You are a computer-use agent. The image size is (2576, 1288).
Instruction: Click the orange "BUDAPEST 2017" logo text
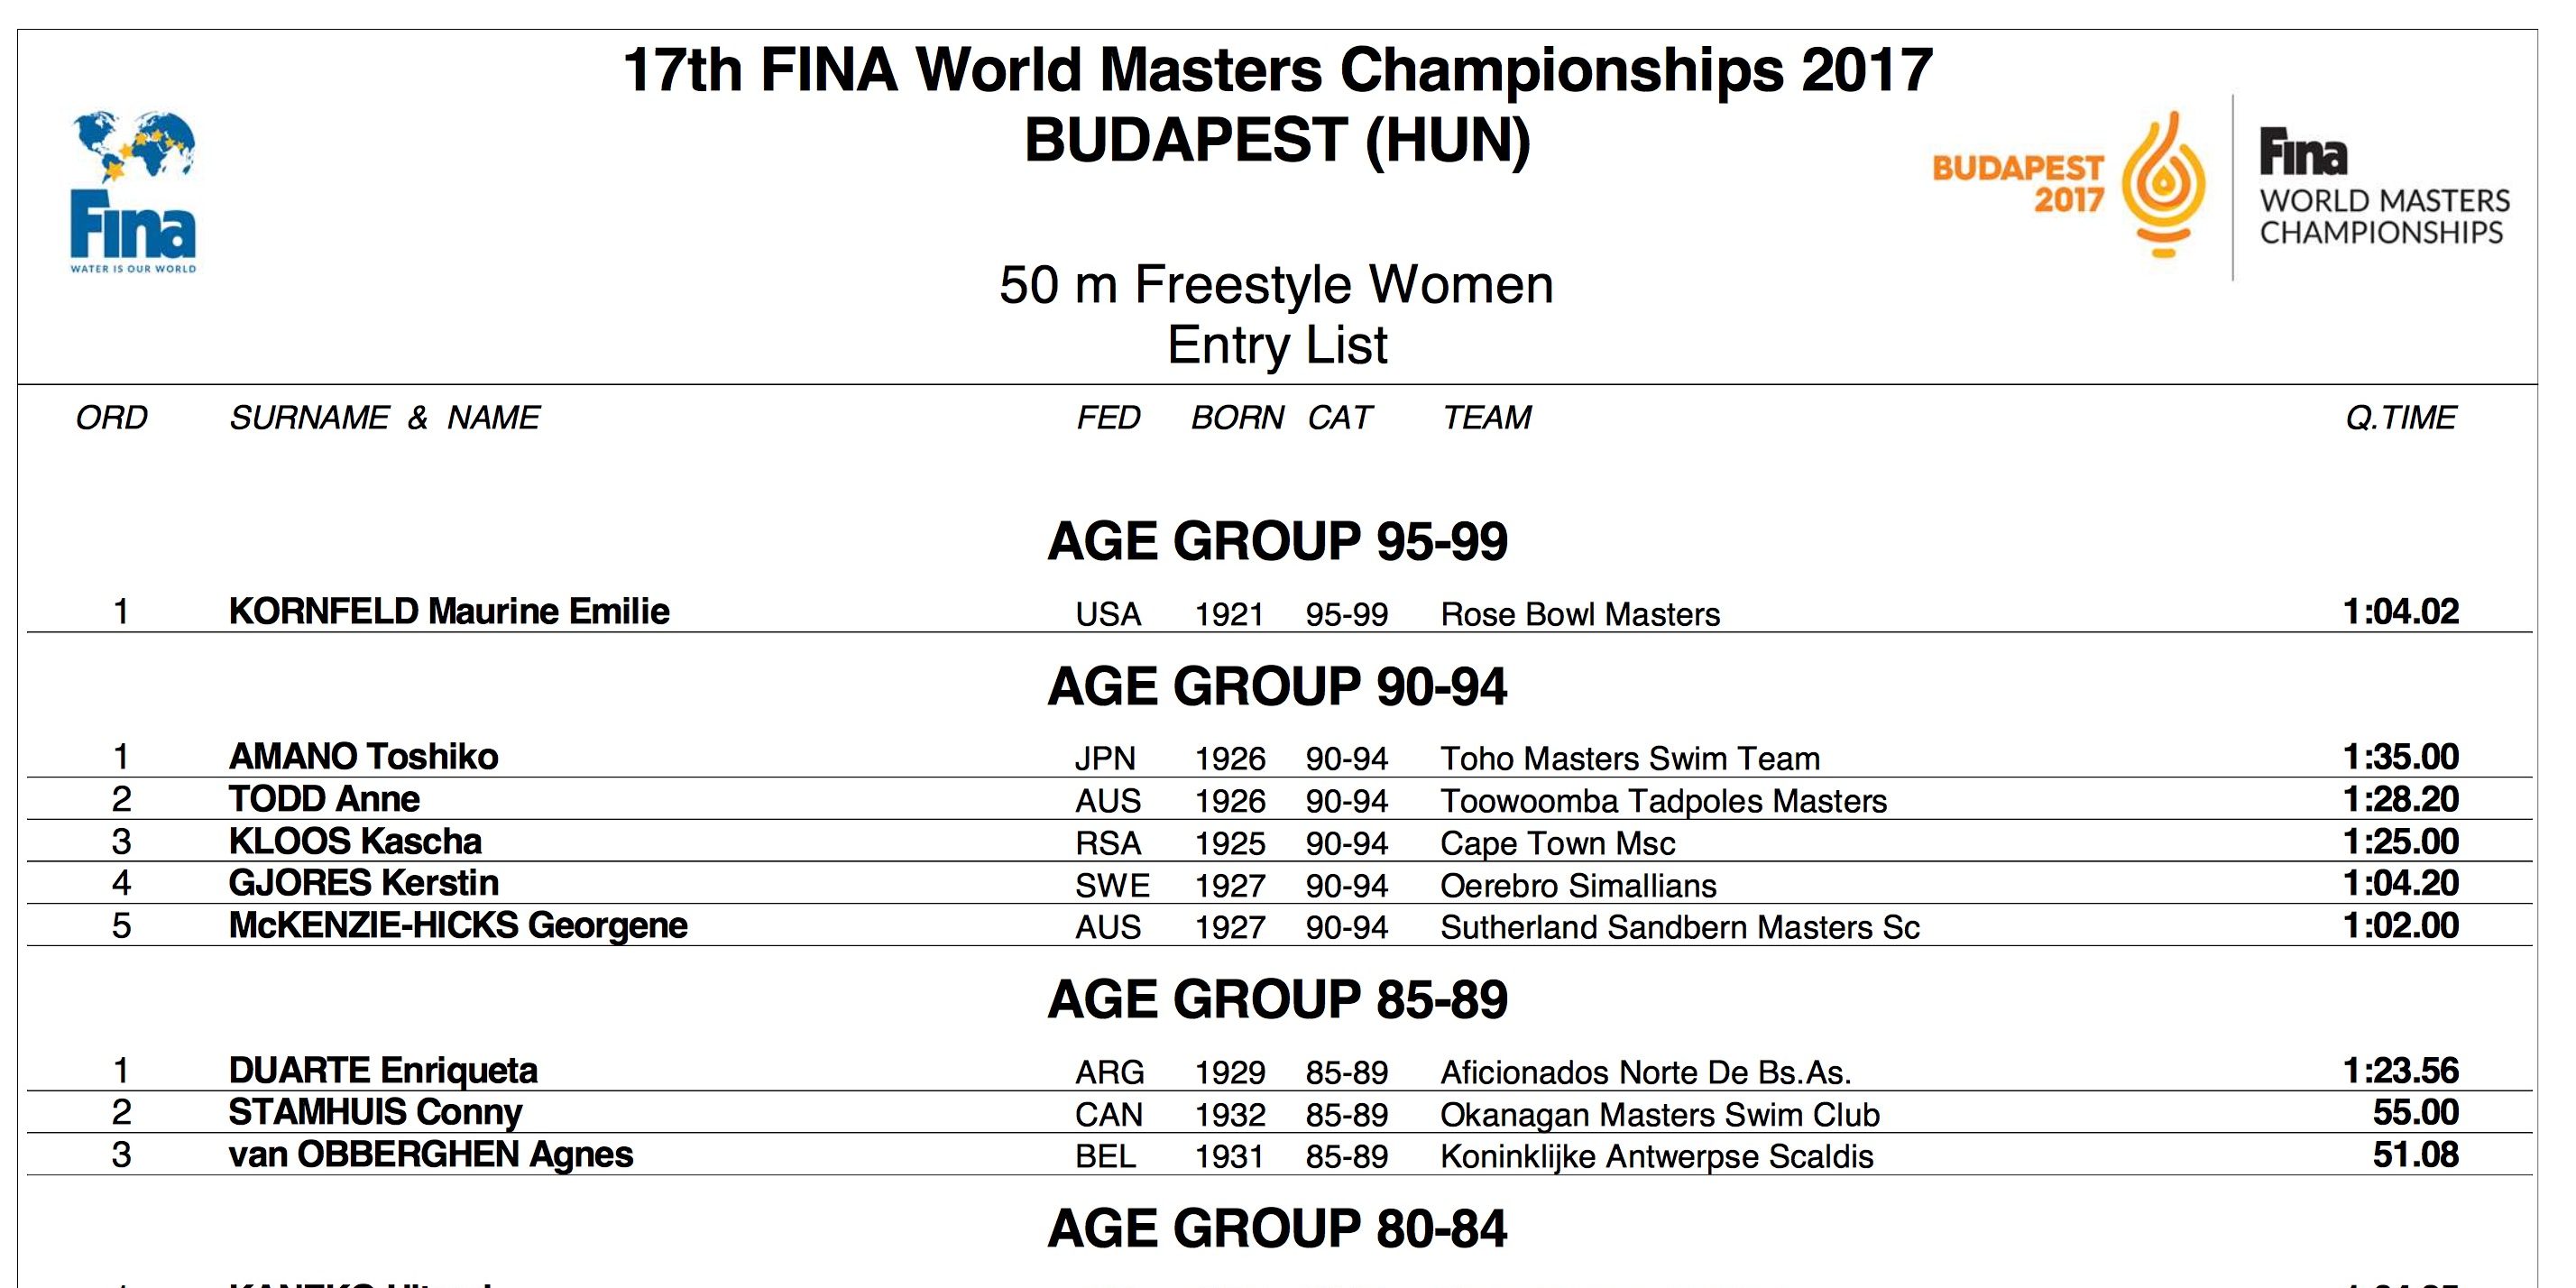pos(2018,183)
